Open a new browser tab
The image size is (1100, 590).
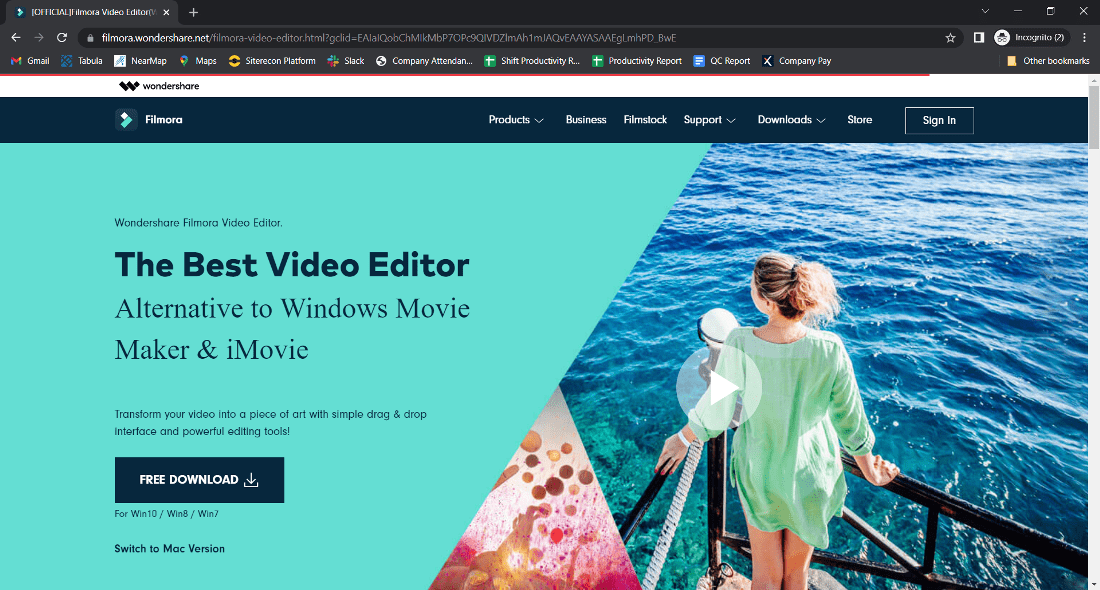click(193, 12)
